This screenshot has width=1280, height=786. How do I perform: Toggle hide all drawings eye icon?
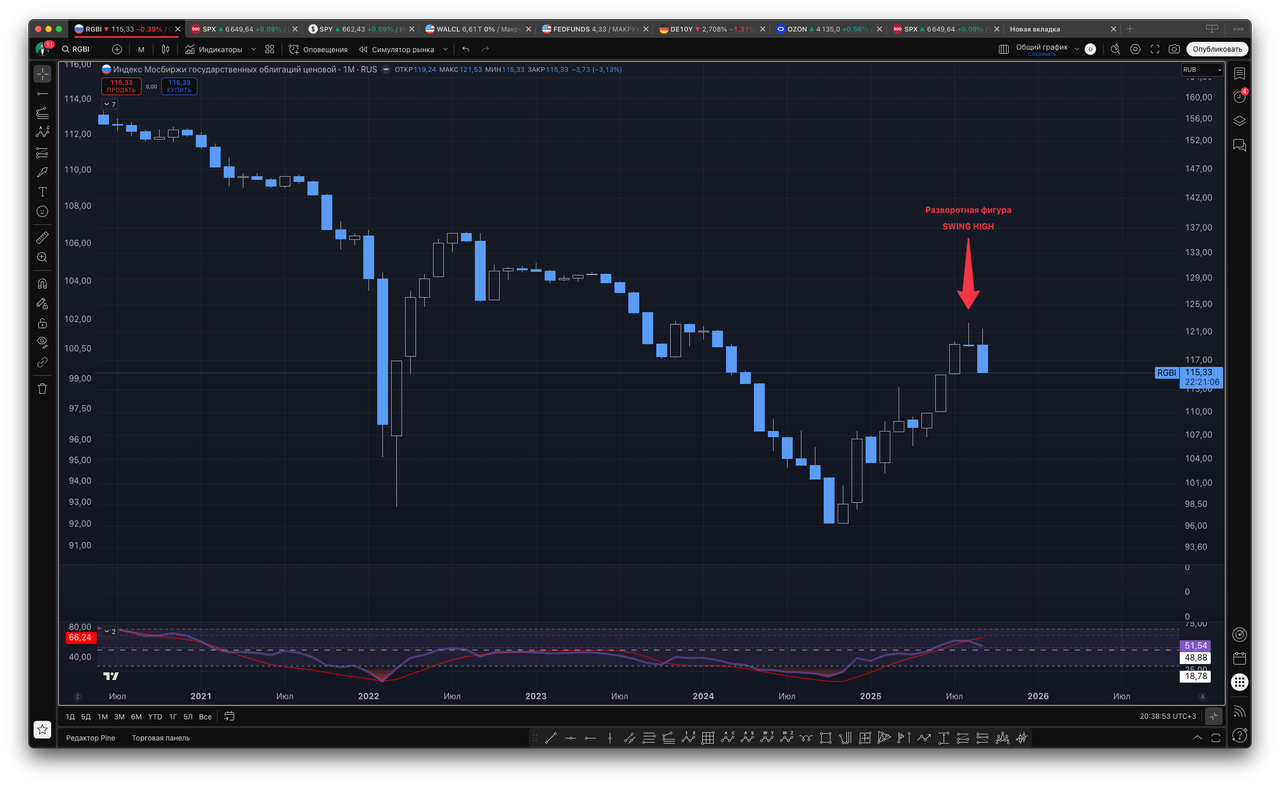(42, 343)
